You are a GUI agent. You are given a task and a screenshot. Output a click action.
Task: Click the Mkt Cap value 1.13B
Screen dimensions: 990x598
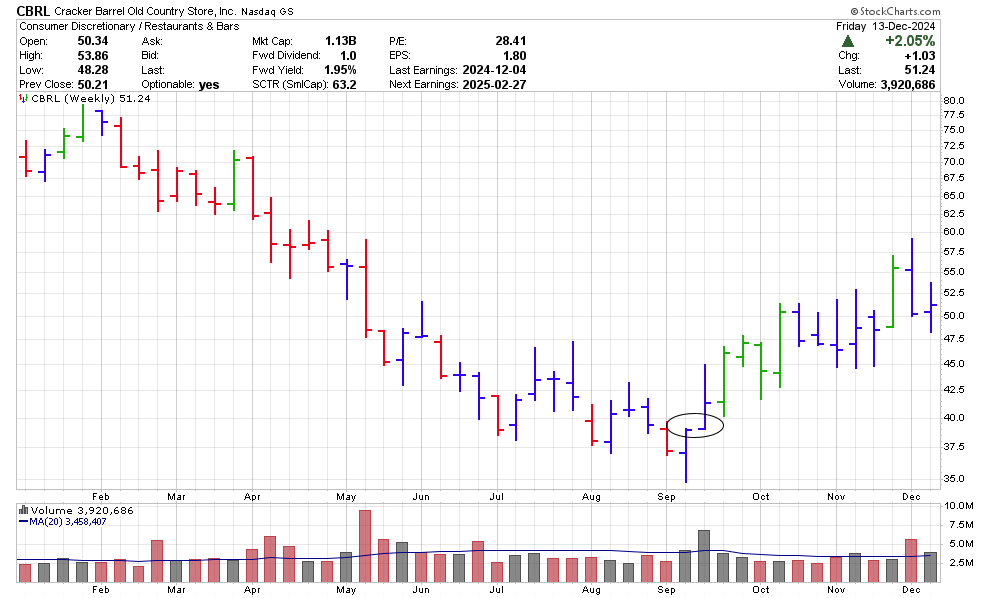pyautogui.click(x=341, y=41)
